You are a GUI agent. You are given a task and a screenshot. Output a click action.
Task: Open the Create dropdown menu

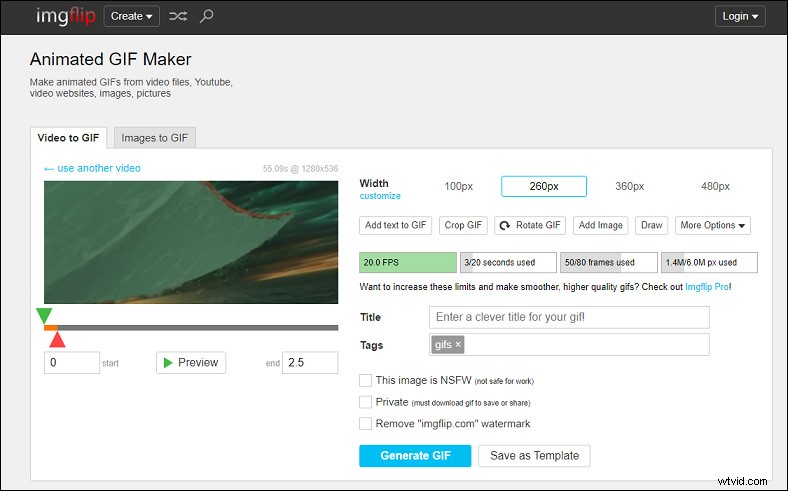click(132, 16)
